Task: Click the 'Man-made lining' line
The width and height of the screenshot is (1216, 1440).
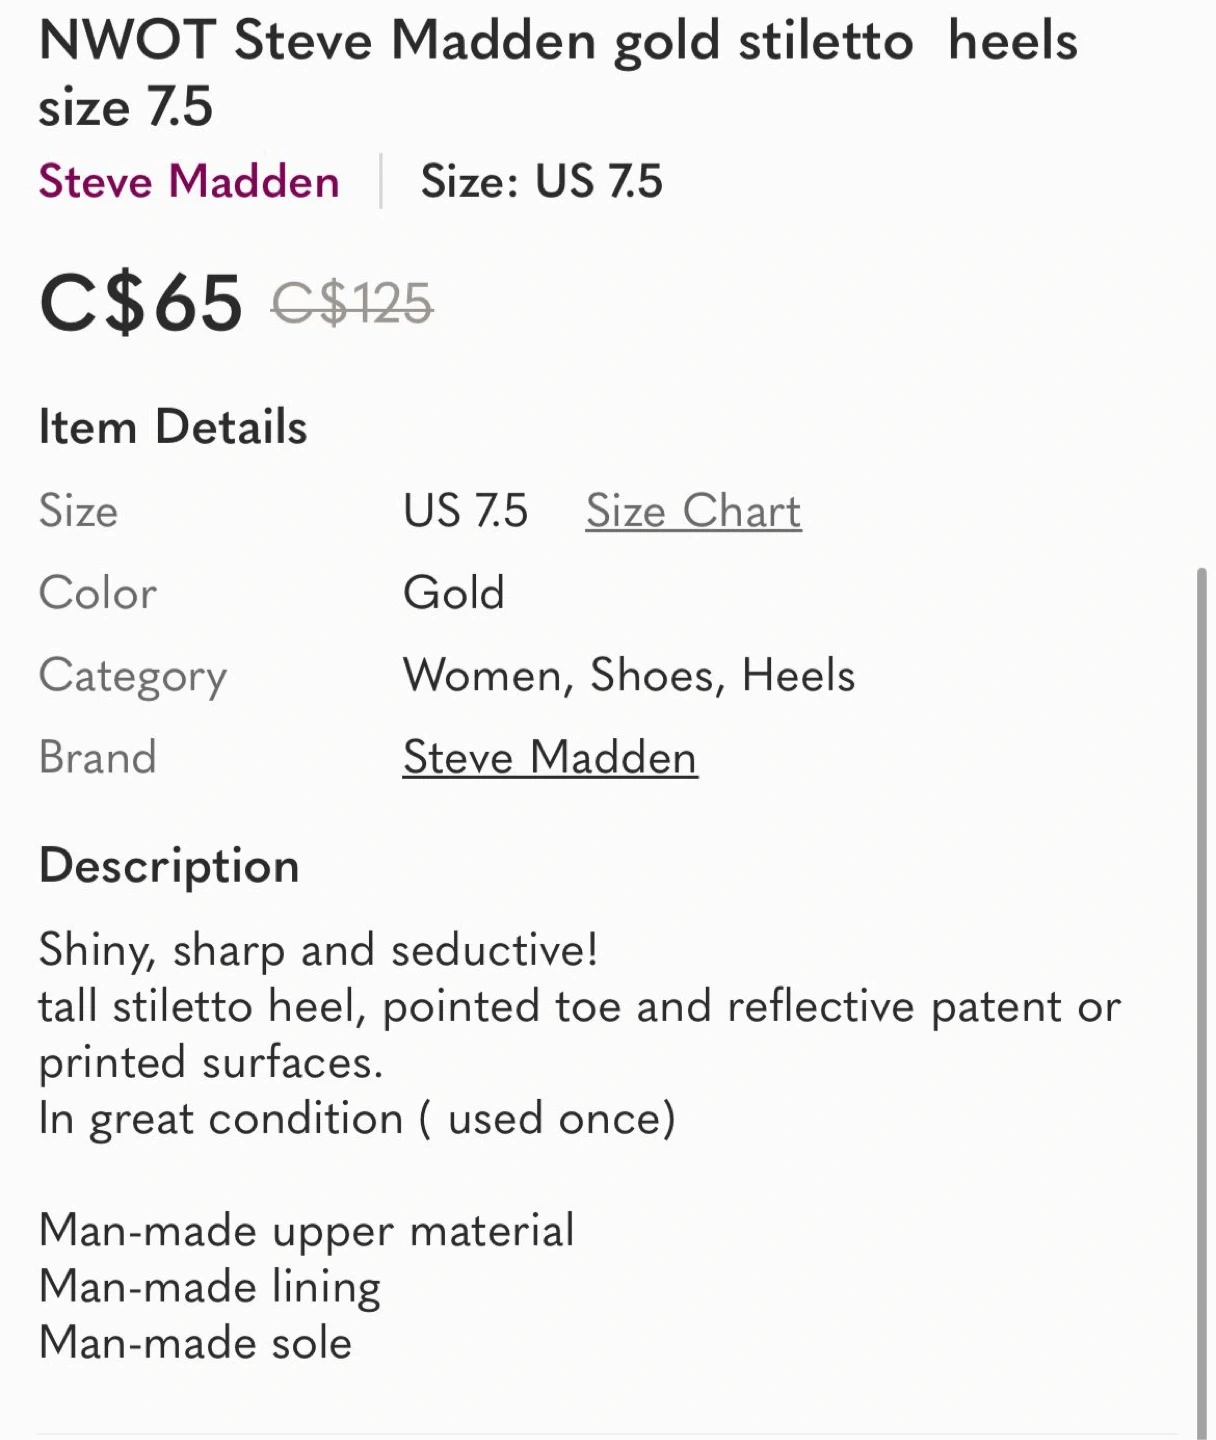Action: (210, 1287)
